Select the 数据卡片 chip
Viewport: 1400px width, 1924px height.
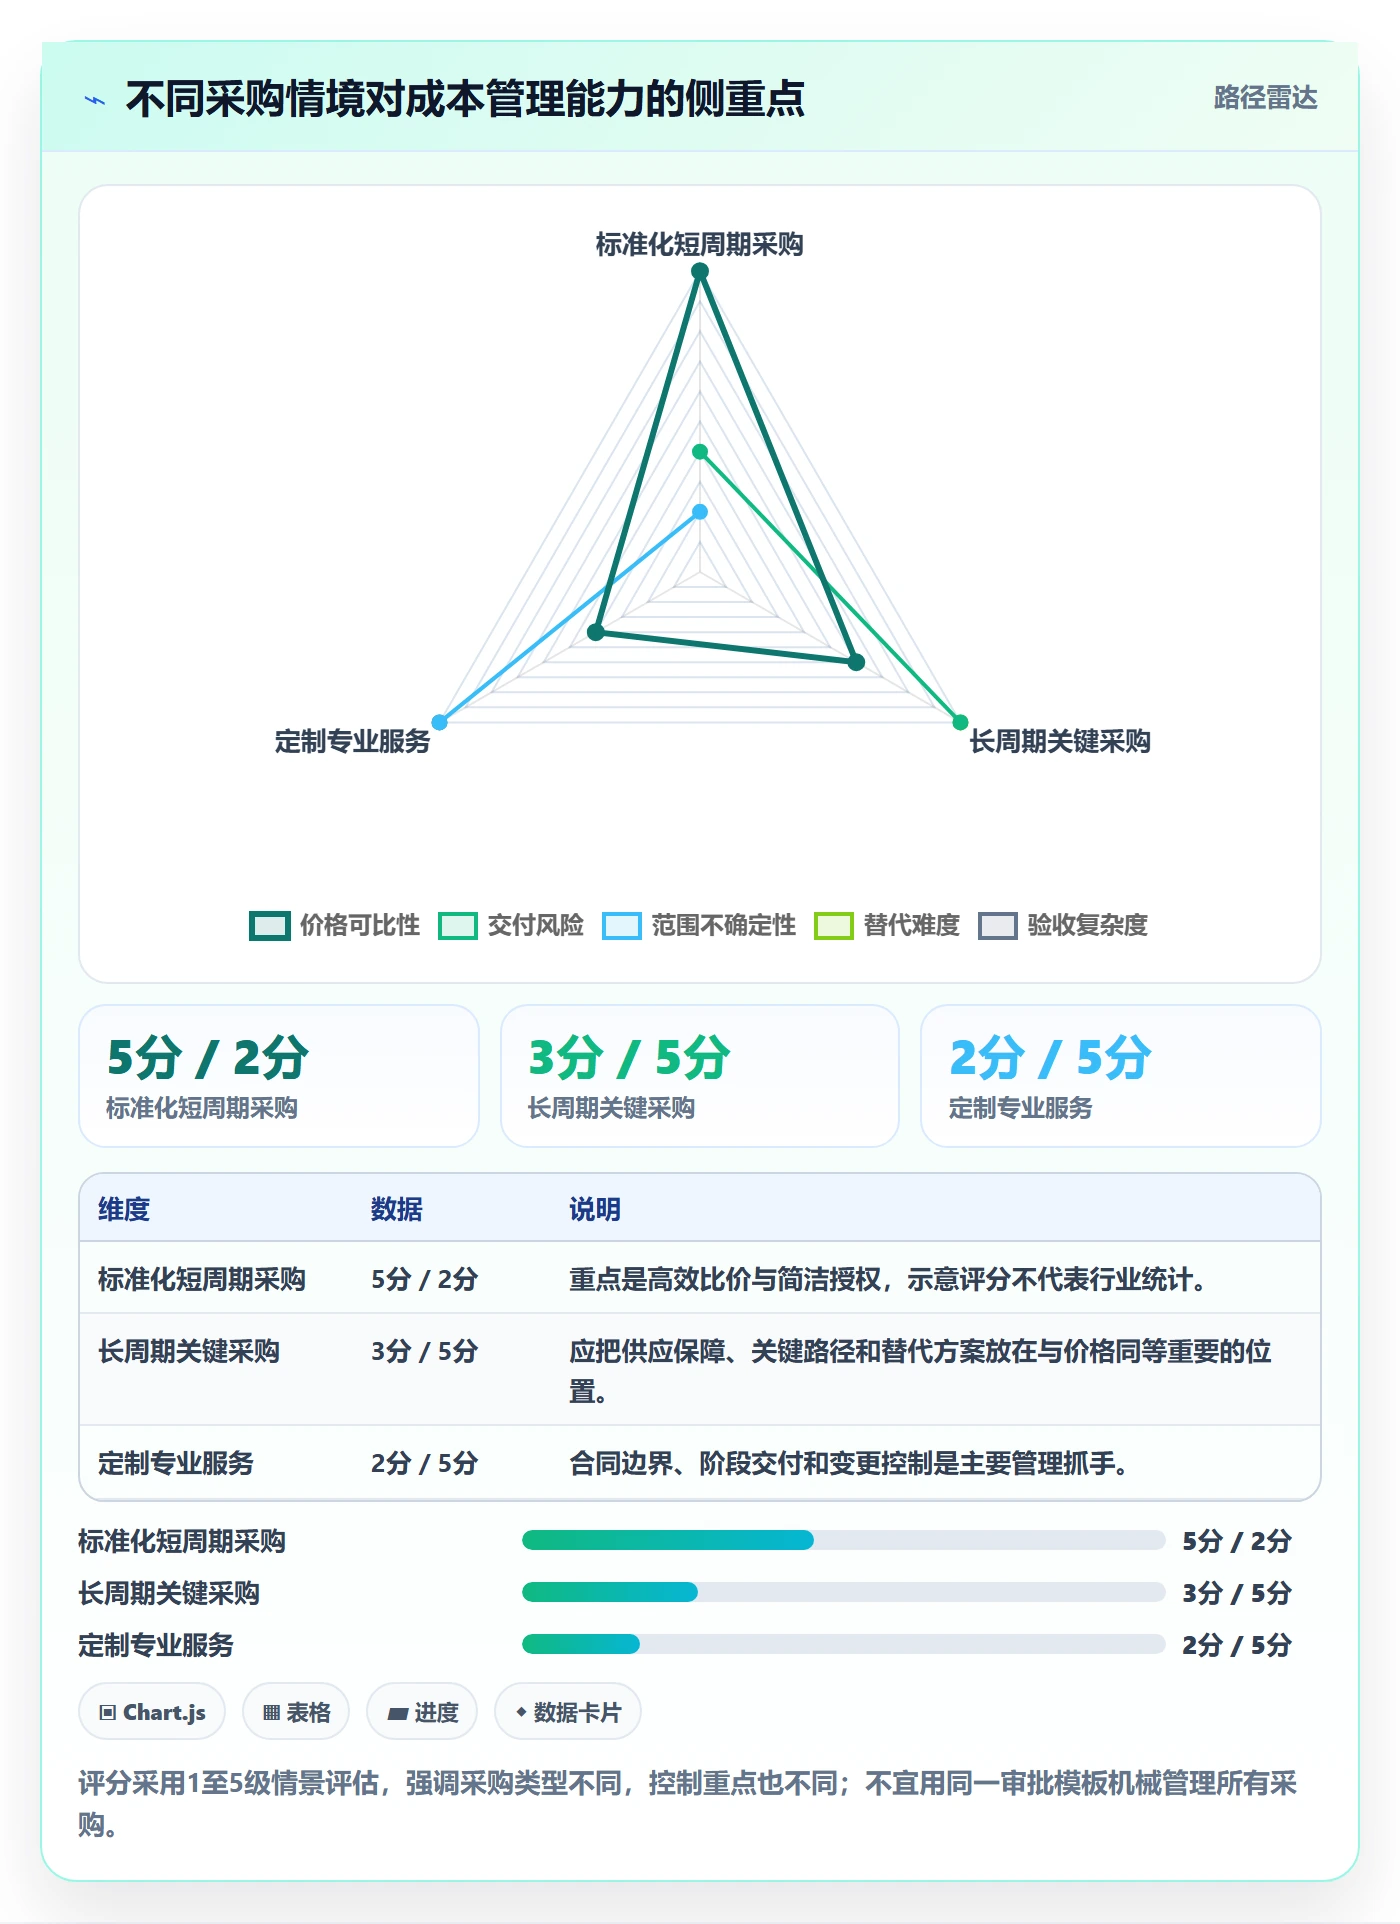[x=568, y=1712]
